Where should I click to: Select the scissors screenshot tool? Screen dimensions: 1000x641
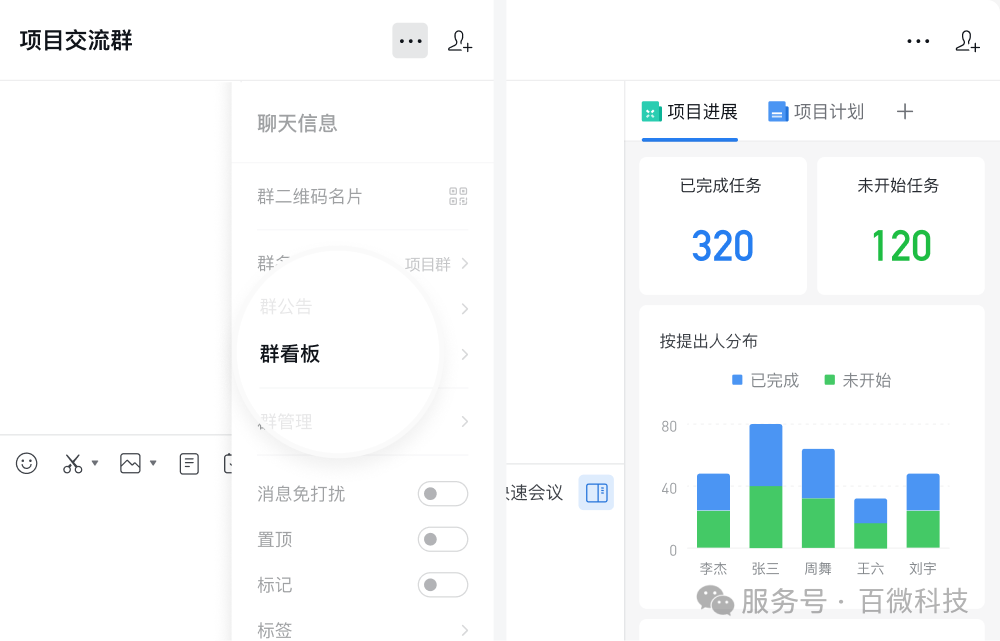click(71, 463)
